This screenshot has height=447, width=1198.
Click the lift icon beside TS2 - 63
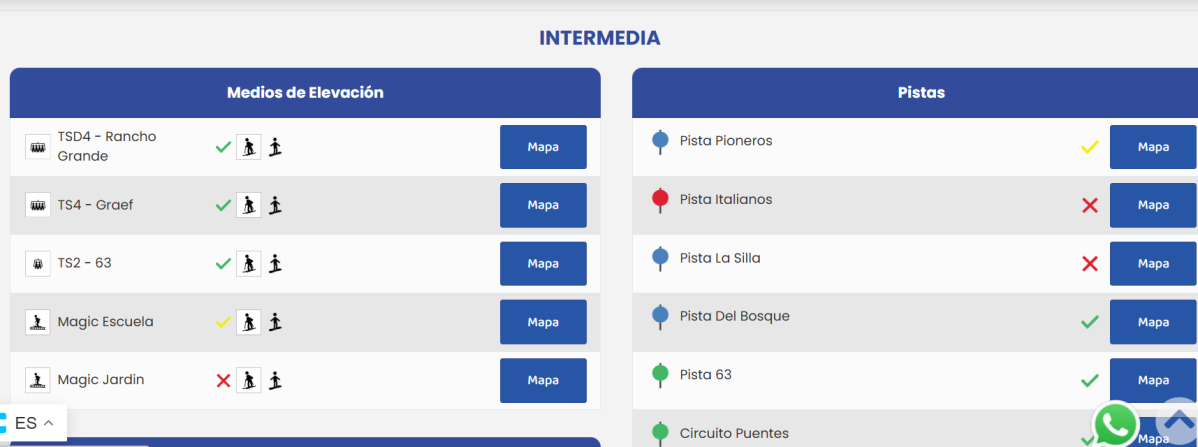coord(38,264)
